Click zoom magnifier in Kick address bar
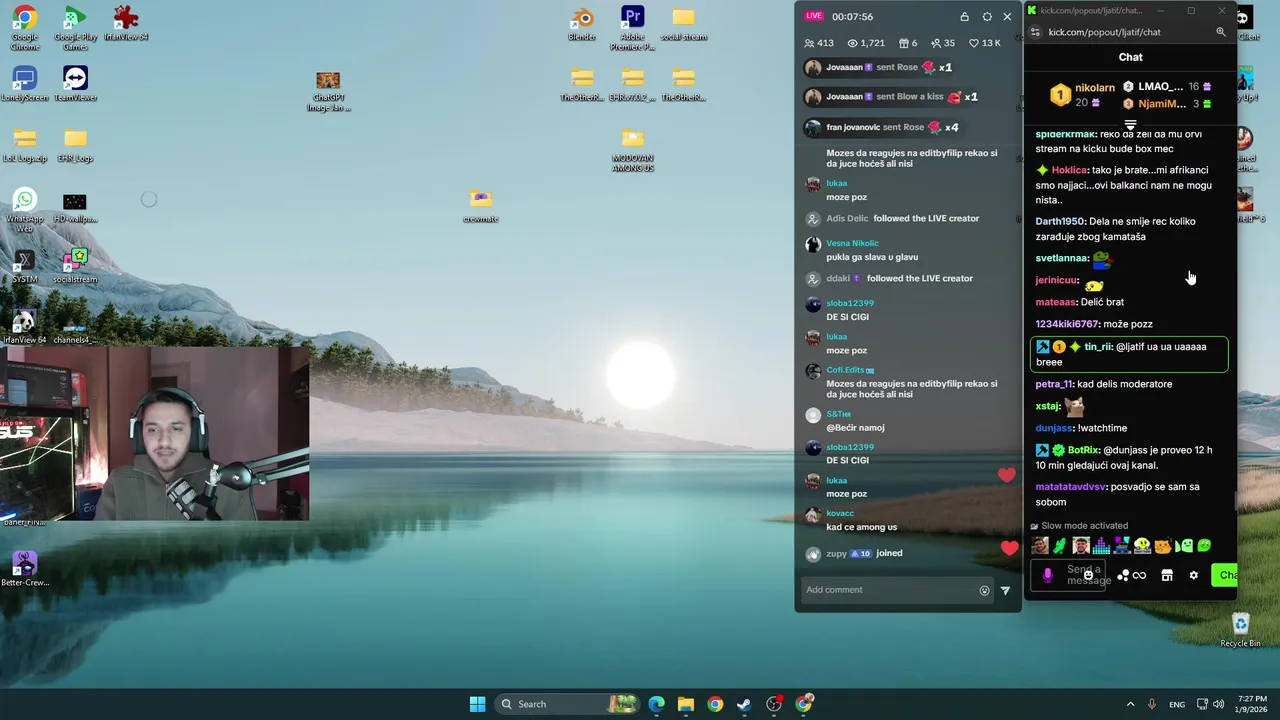This screenshot has width=1280, height=720. coord(1221,32)
